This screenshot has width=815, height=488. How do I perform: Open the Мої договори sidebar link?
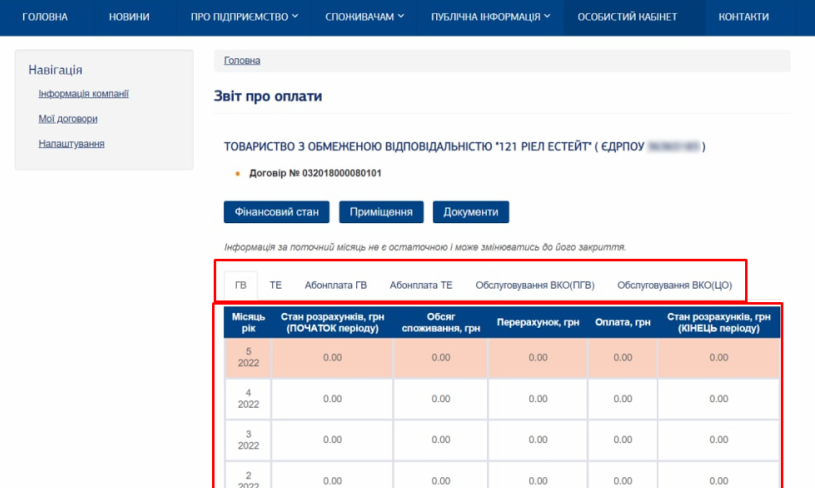(x=68, y=119)
